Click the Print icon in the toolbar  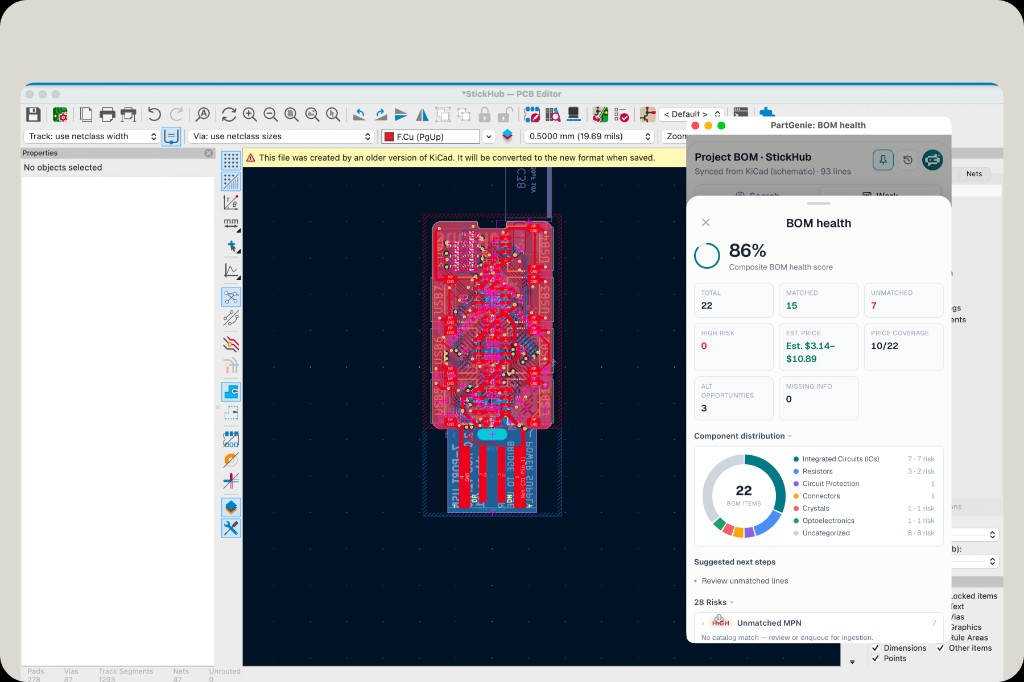tap(107, 114)
